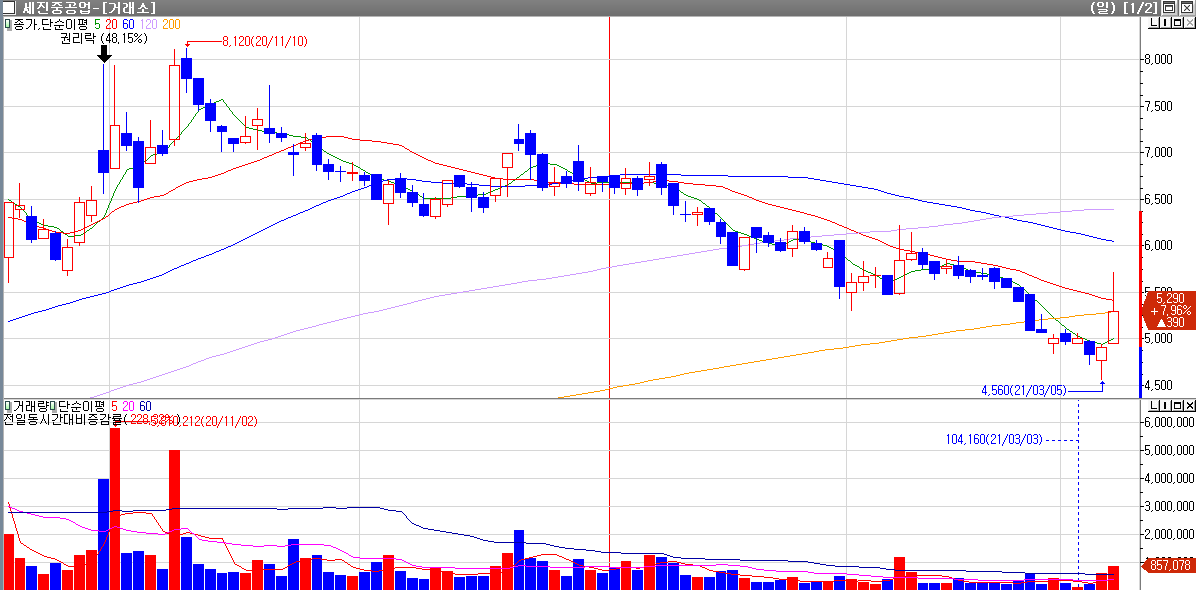Select the 120-day price moving average label
The width and height of the screenshot is (1196, 590).
(x=147, y=24)
